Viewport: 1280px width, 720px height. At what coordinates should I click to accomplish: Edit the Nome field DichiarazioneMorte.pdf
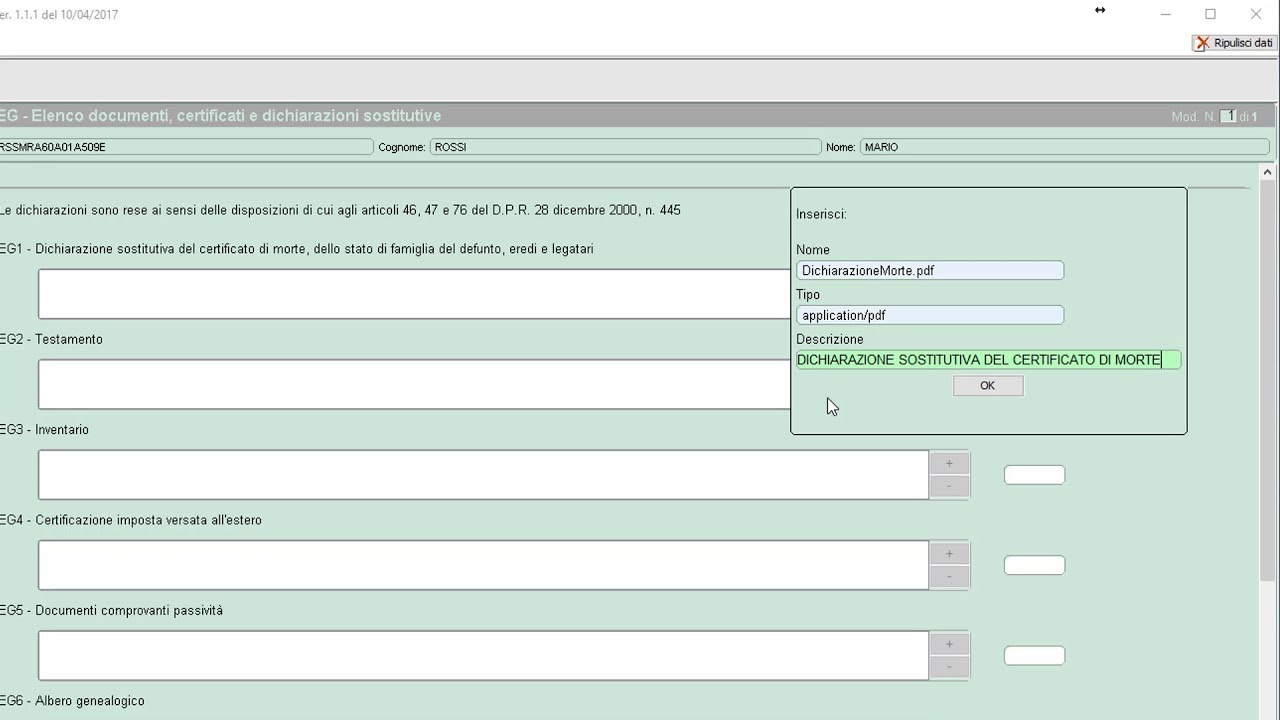[x=930, y=270]
